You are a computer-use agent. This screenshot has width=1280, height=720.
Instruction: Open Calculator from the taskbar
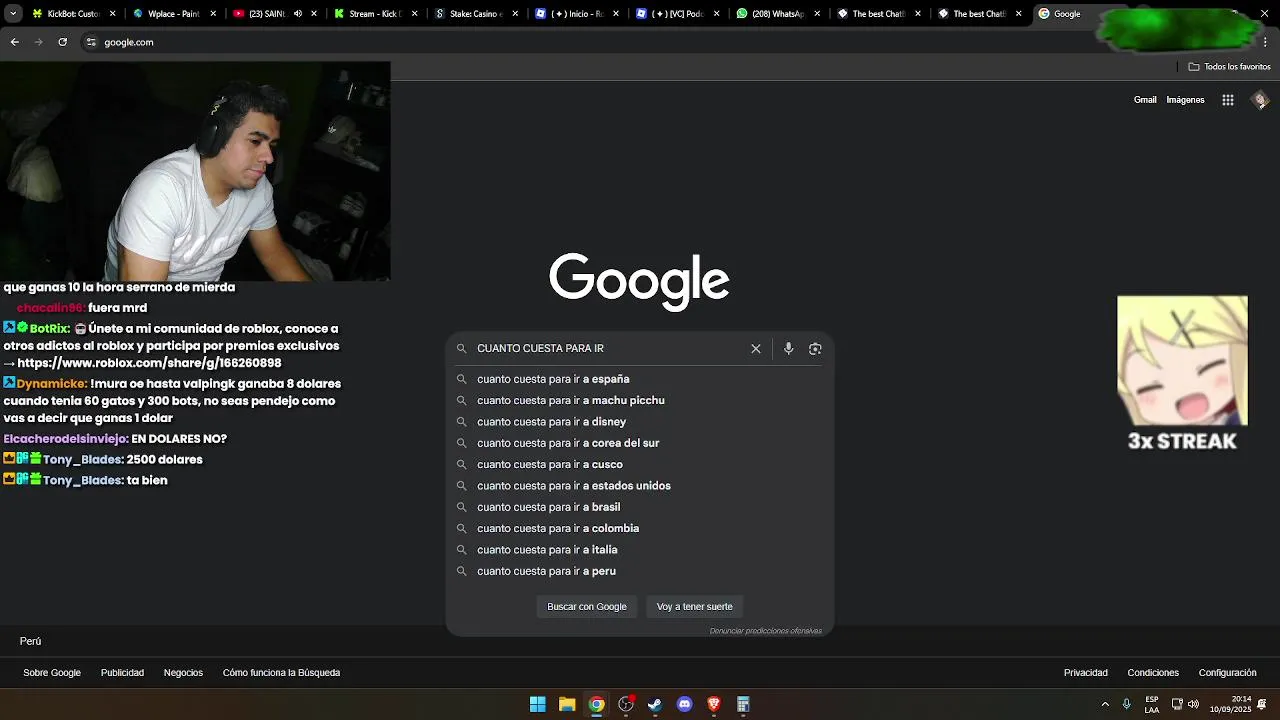coord(743,704)
